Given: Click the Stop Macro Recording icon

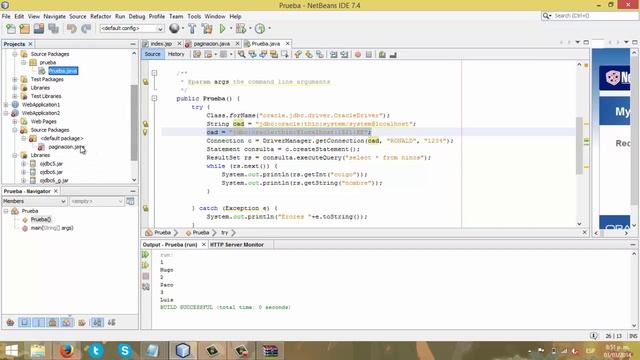Looking at the screenshot, I should (x=369, y=55).
